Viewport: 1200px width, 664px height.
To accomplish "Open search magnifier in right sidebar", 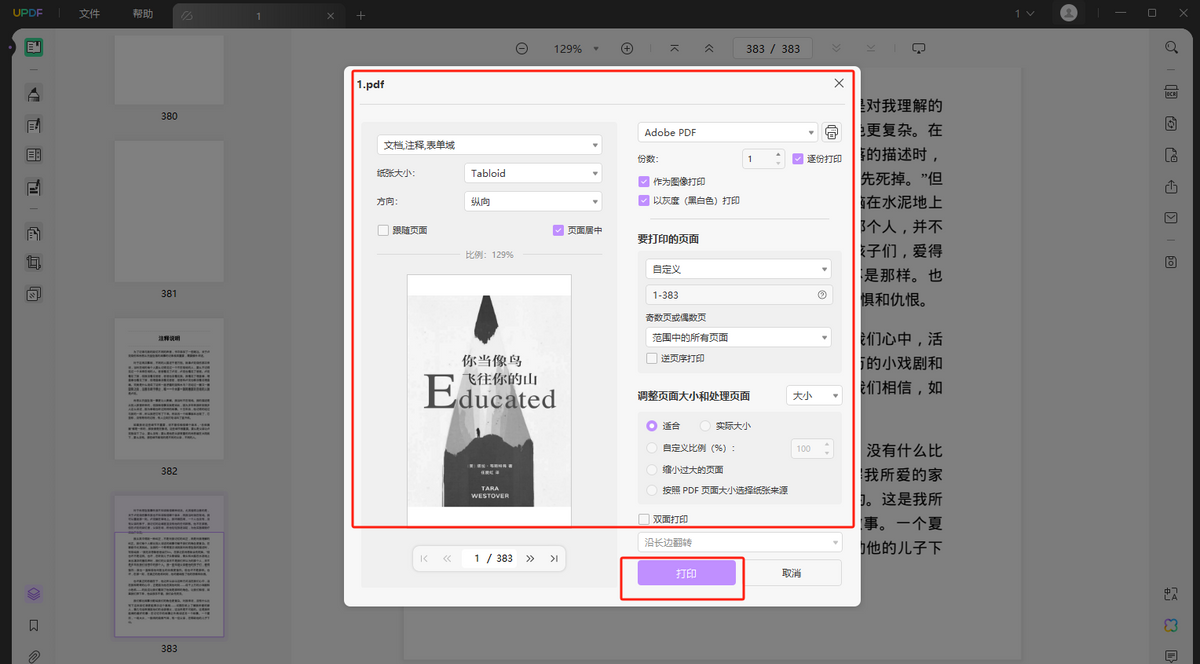I will click(x=1171, y=47).
